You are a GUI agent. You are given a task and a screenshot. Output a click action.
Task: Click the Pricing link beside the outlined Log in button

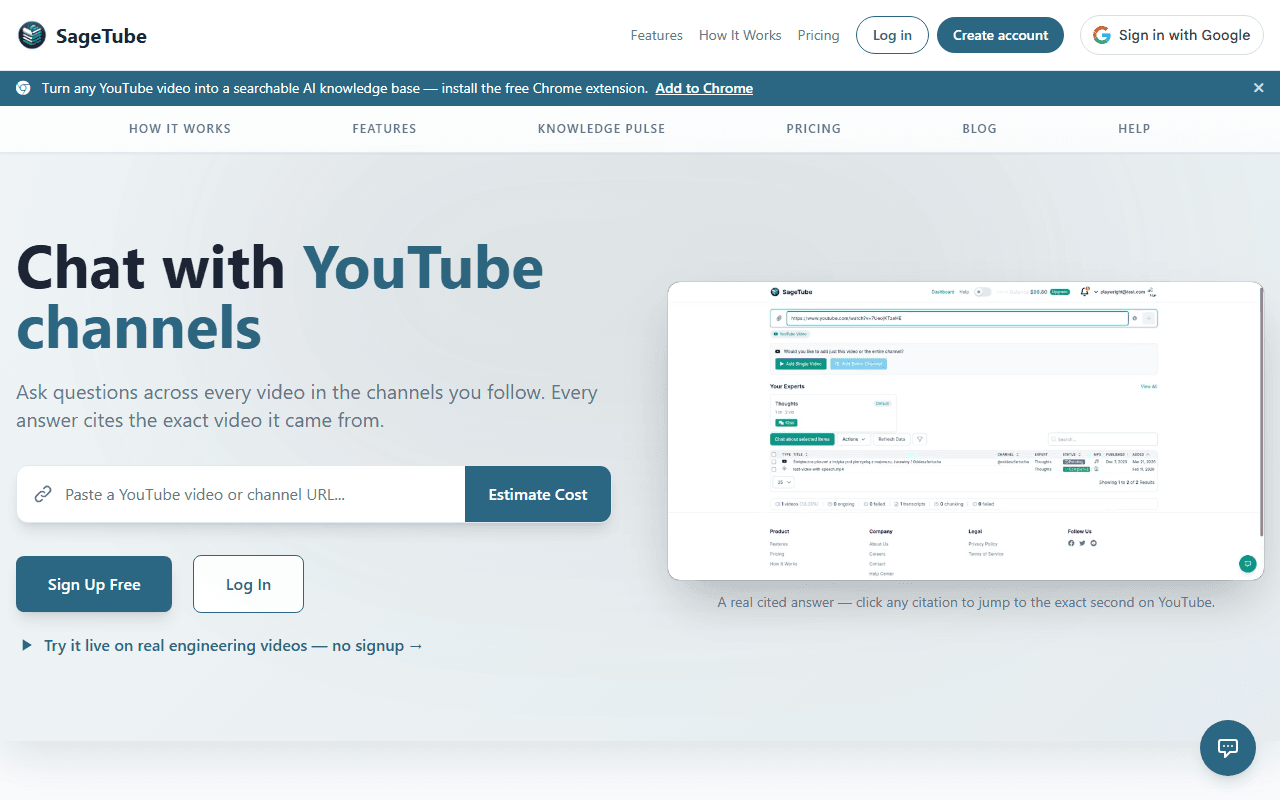pos(818,35)
